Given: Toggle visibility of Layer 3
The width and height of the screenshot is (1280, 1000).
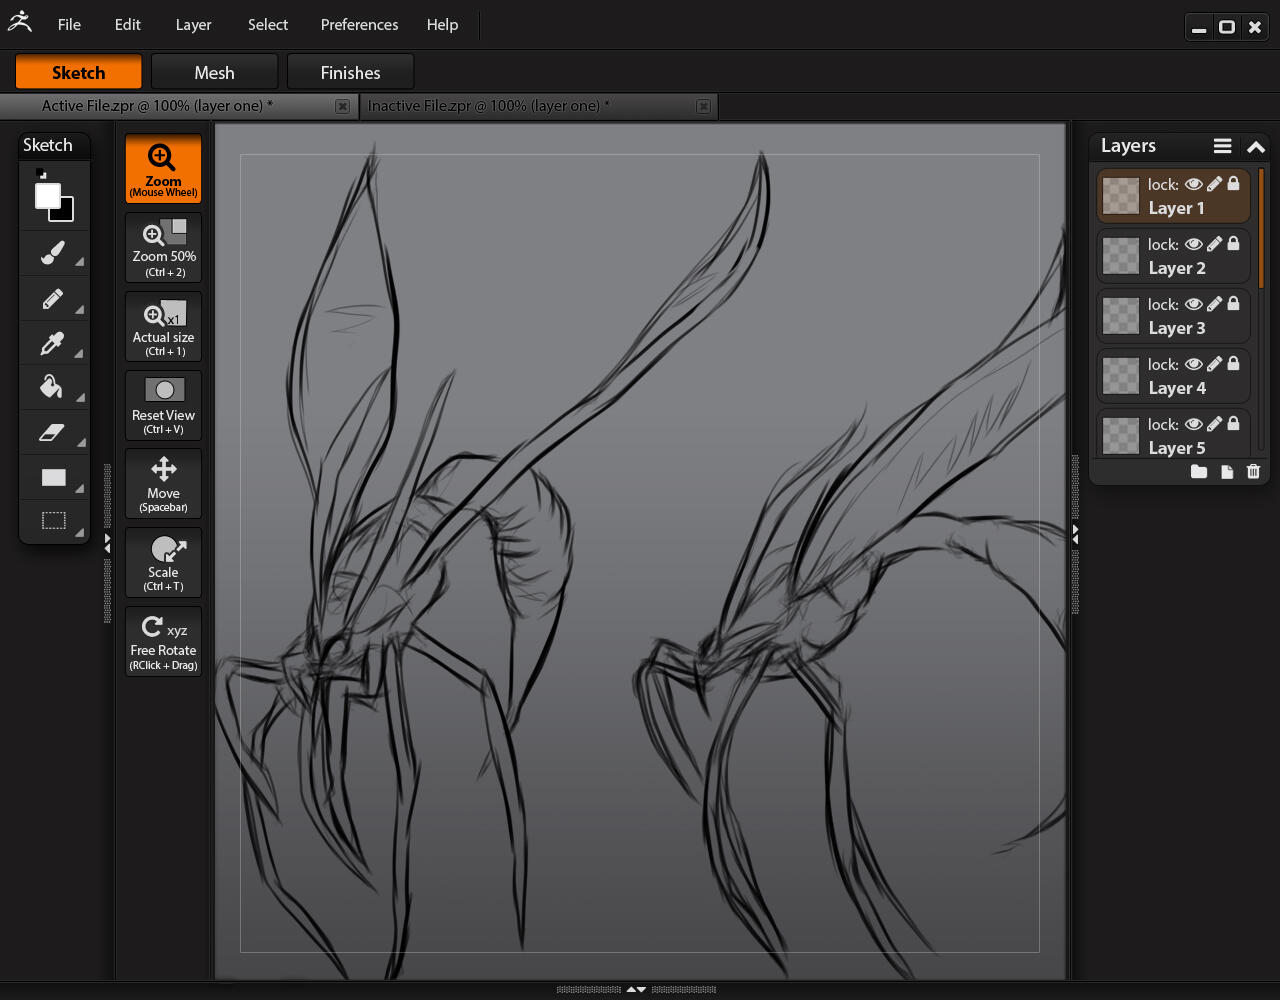Looking at the screenshot, I should 1193,304.
